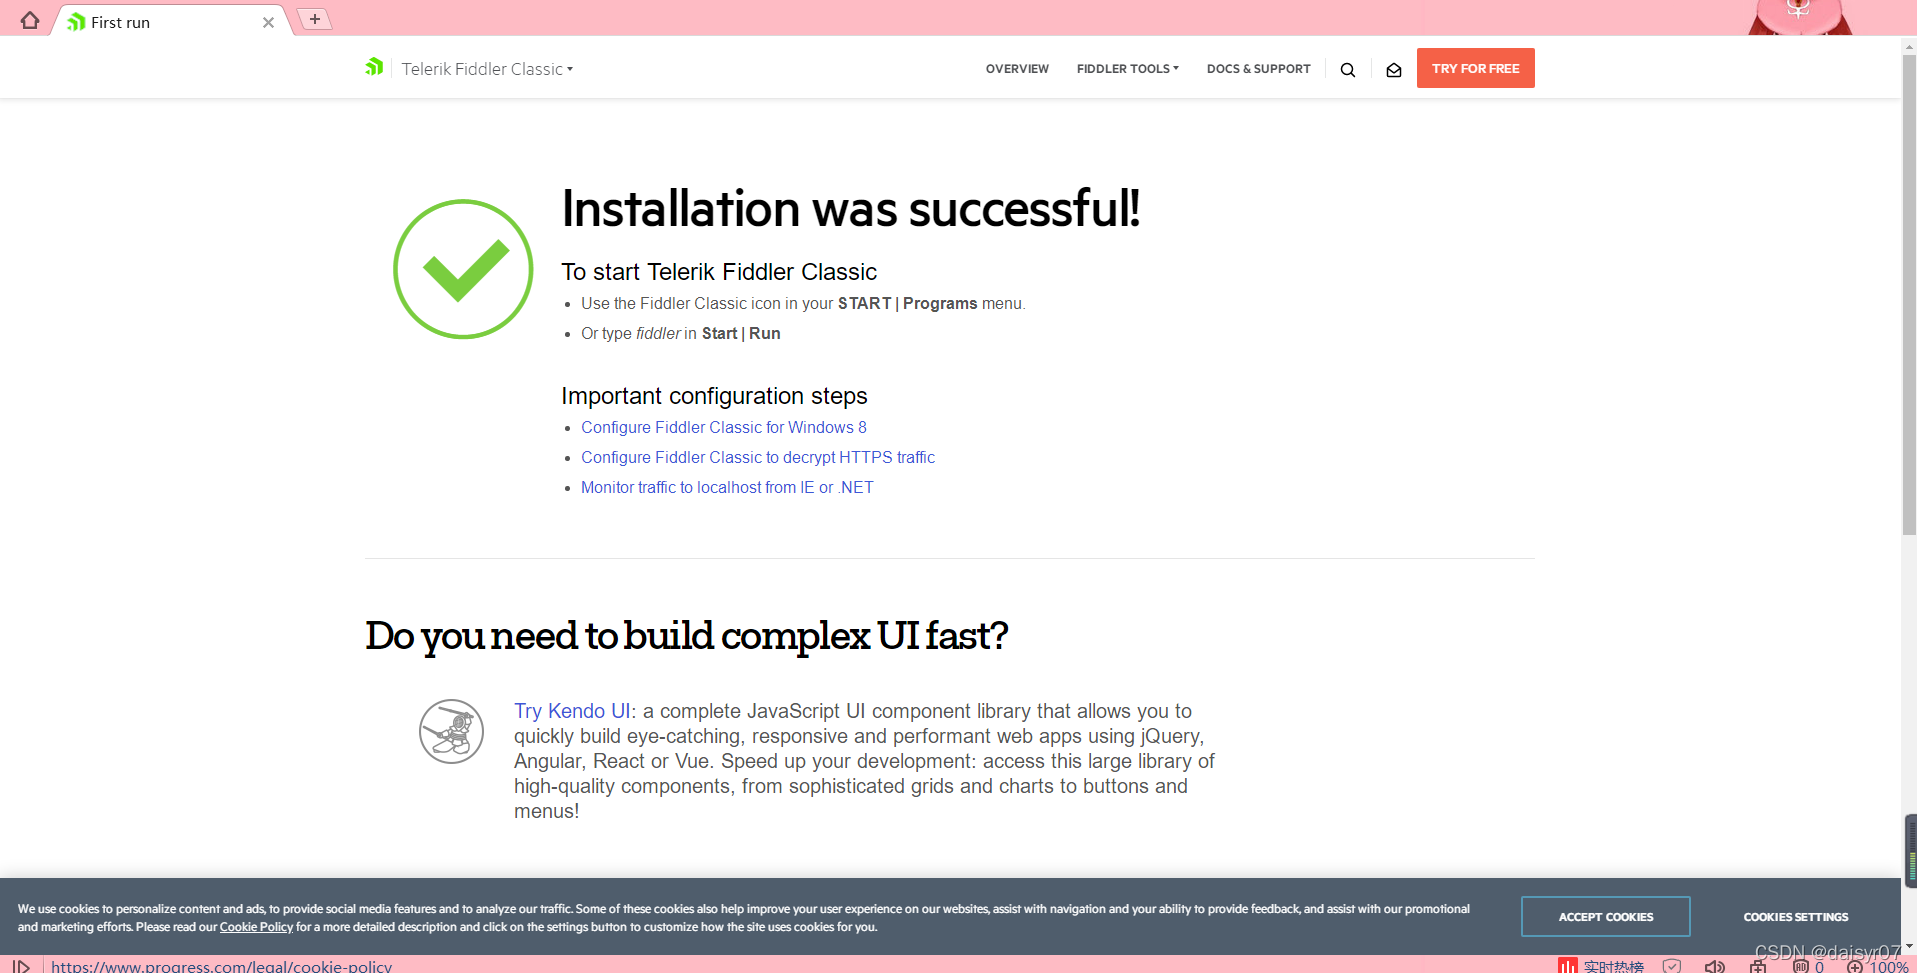1917x973 pixels.
Task: Open Configure Fiddler Classic for Windows 8 link
Action: coord(723,427)
